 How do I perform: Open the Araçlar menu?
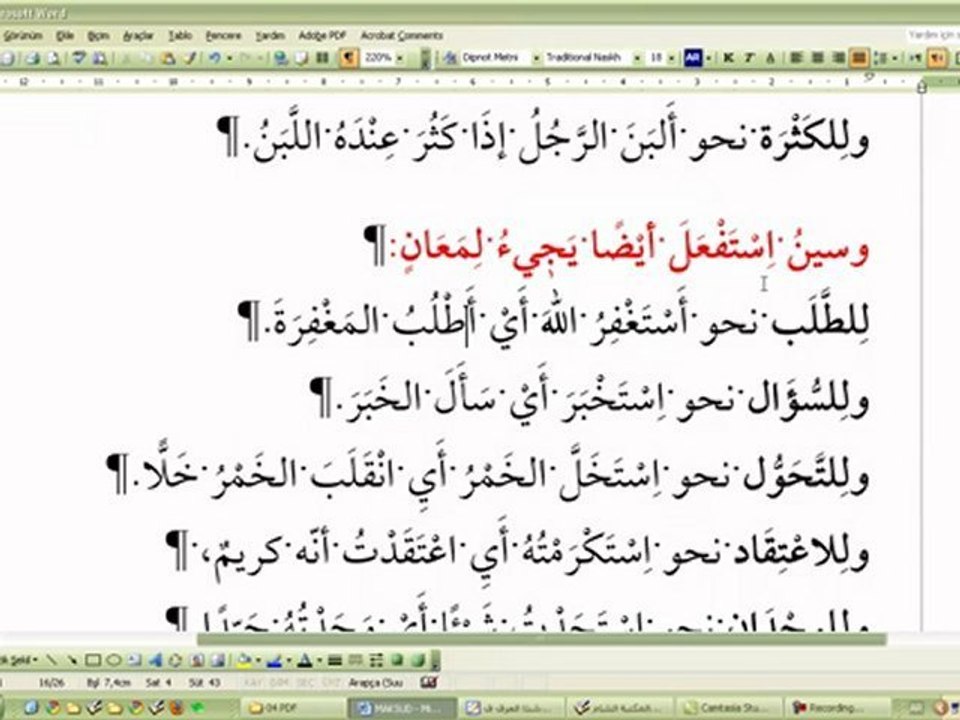coord(138,36)
